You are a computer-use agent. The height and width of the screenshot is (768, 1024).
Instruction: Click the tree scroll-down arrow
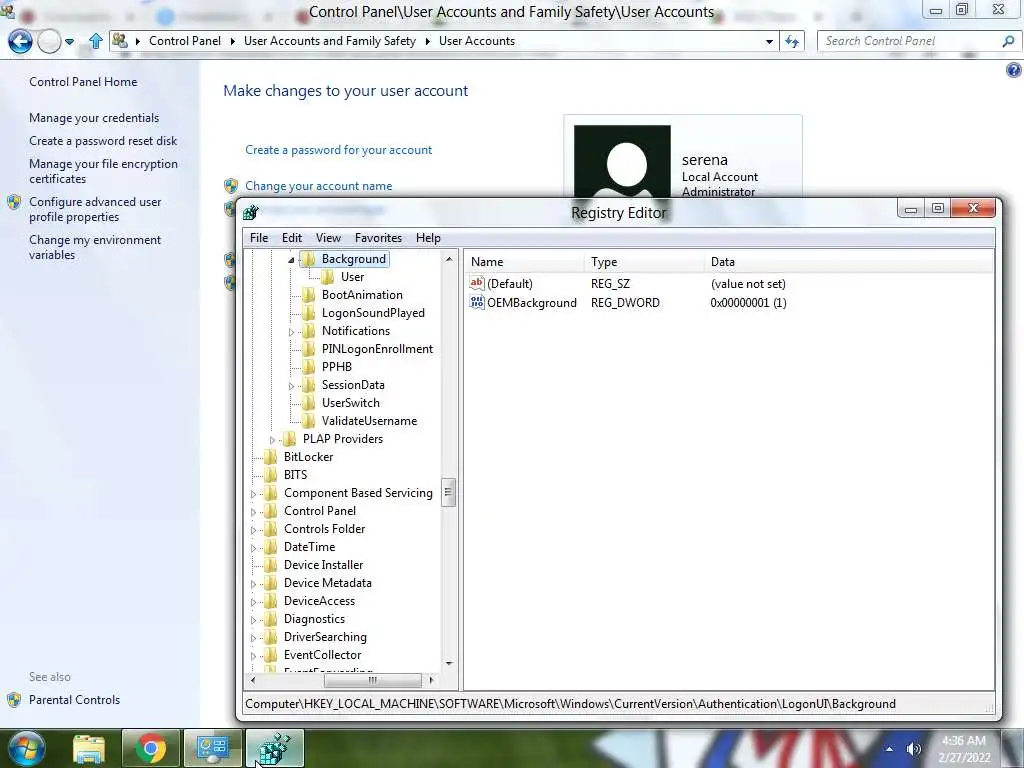(449, 664)
